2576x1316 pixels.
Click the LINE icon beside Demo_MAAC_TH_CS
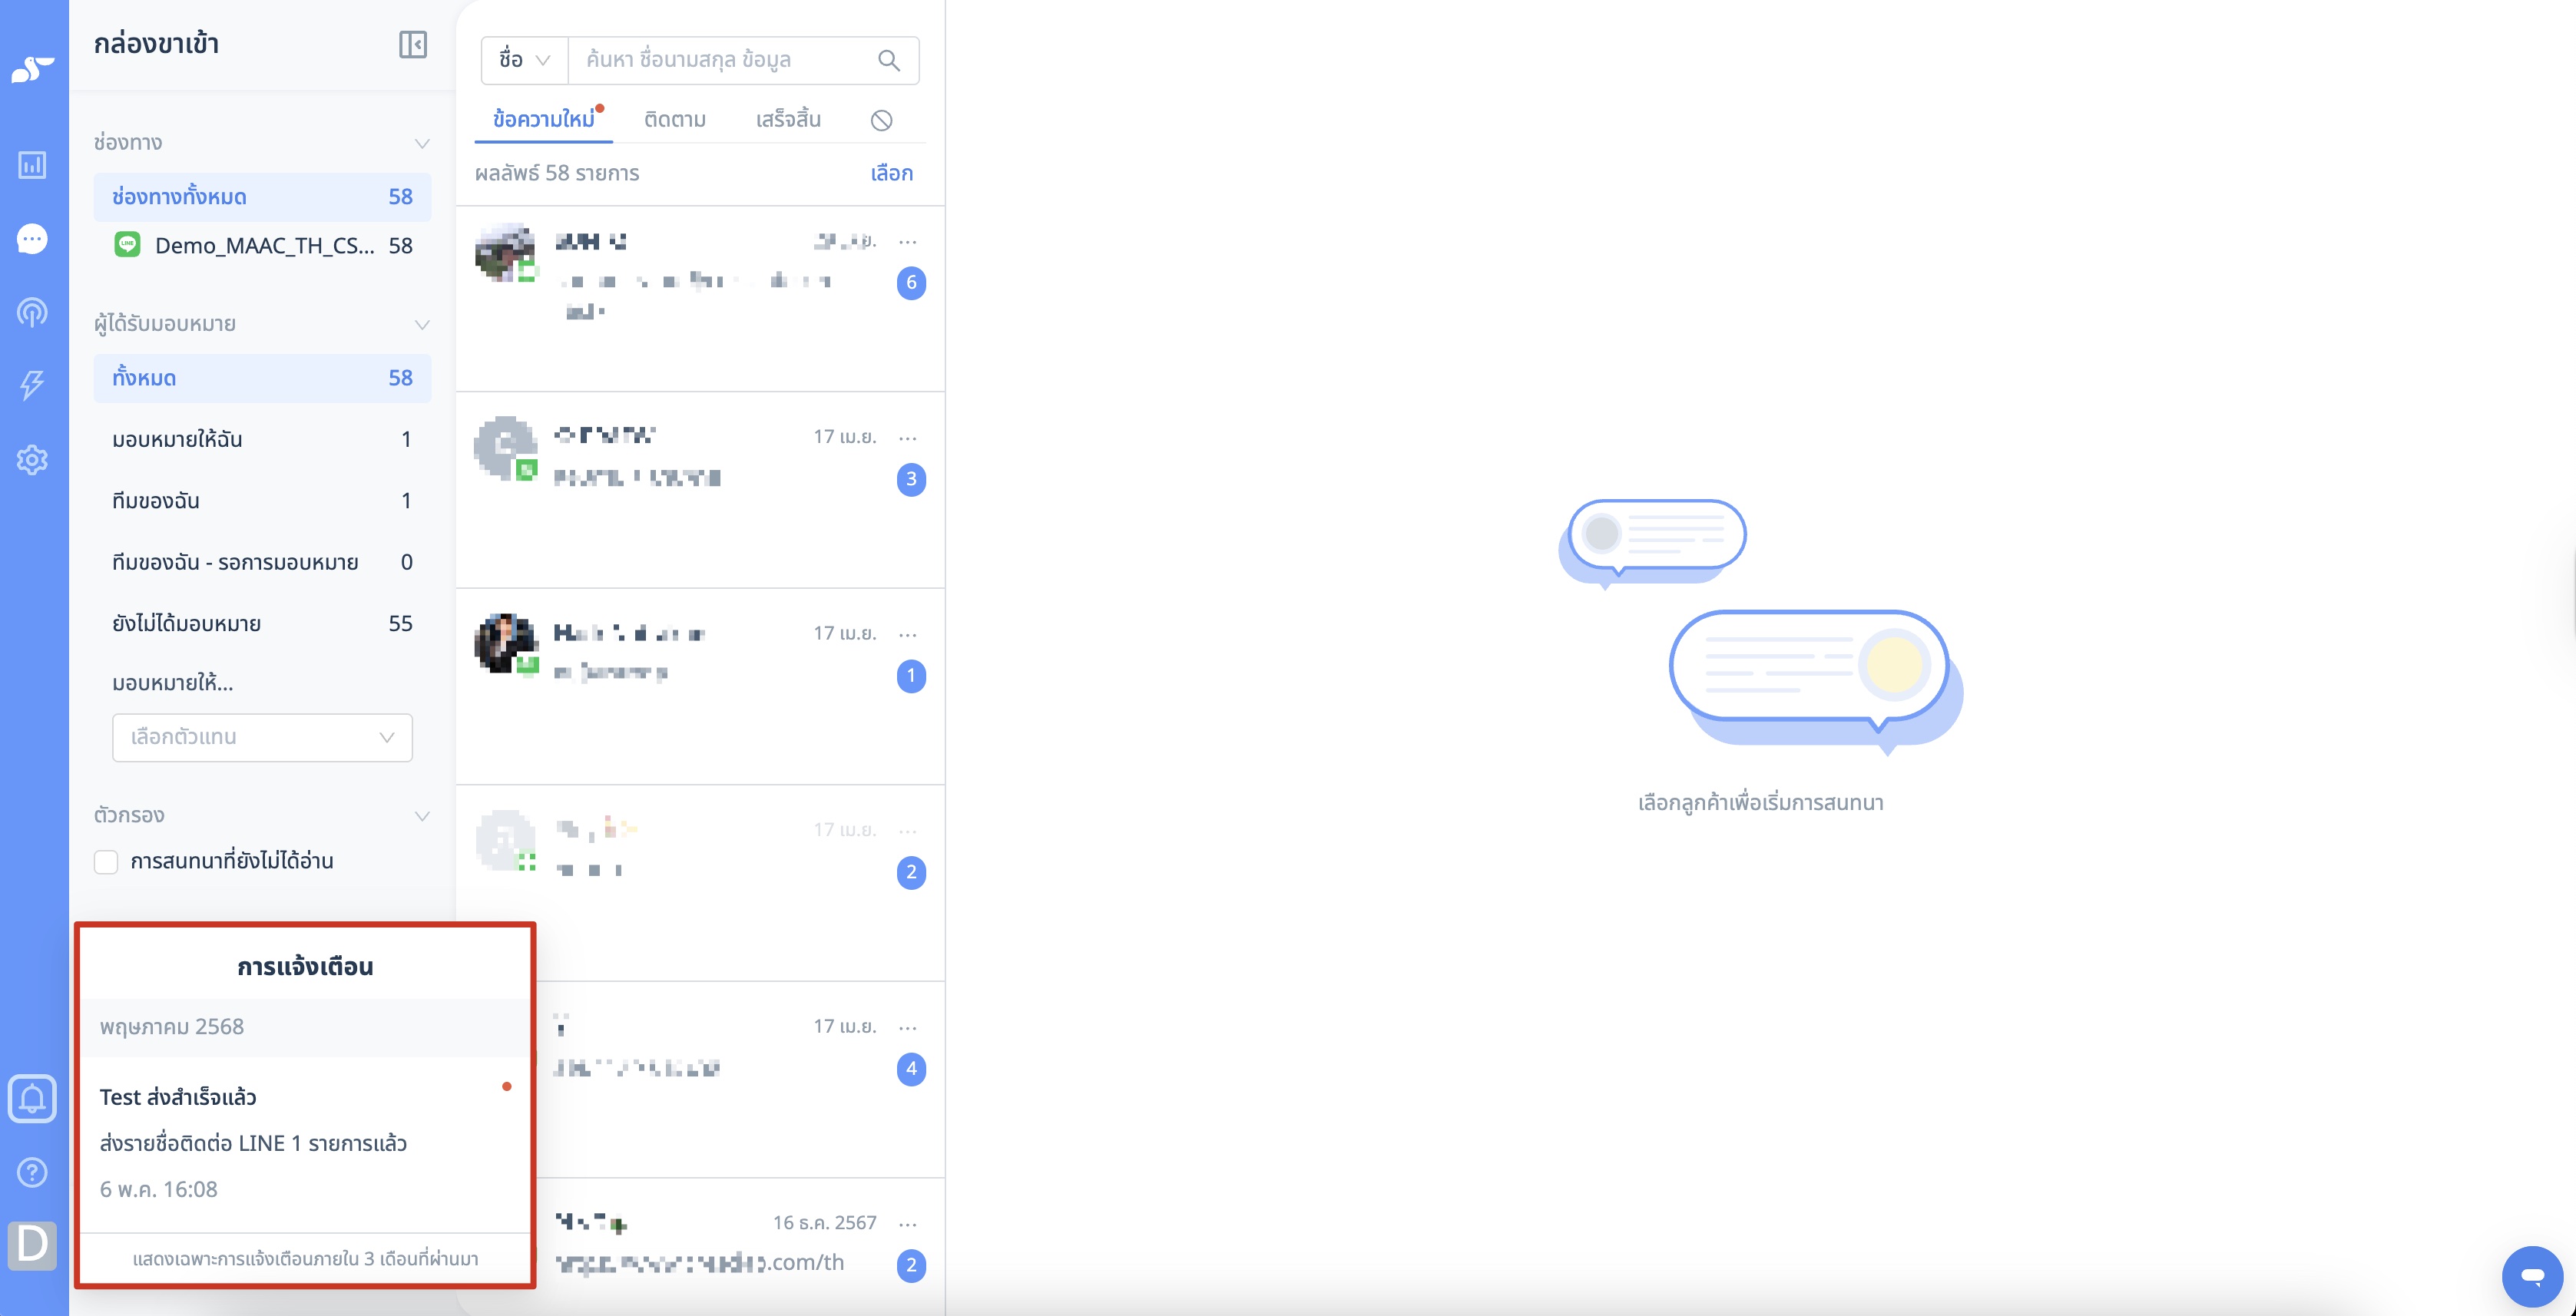127,245
